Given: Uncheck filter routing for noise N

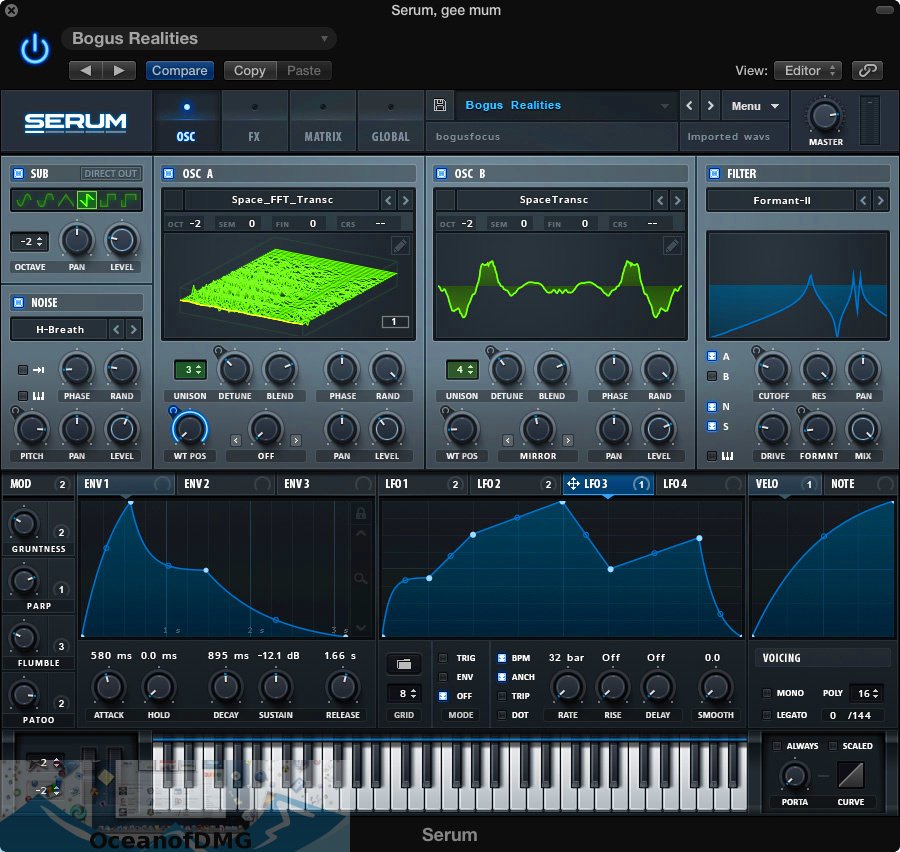Looking at the screenshot, I should (x=712, y=406).
